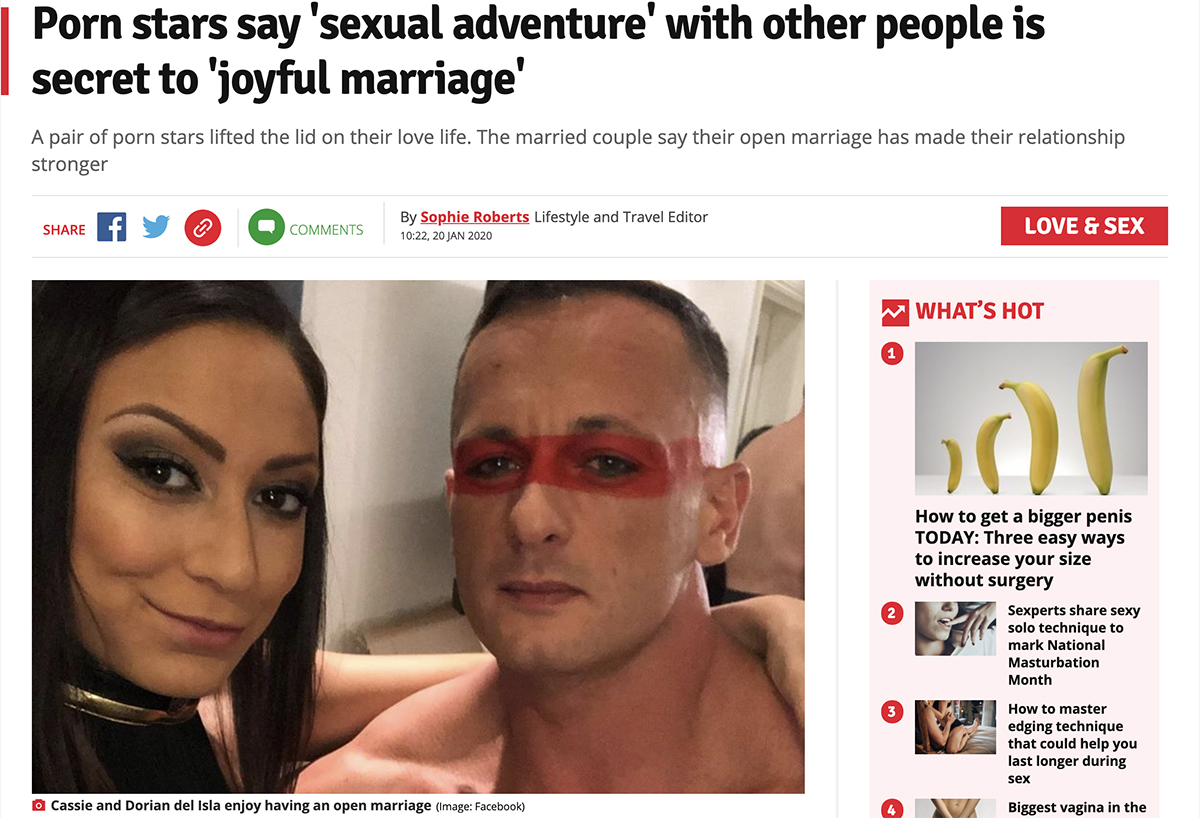Open the COMMENTS link
The height and width of the screenshot is (818, 1200).
coord(326,229)
